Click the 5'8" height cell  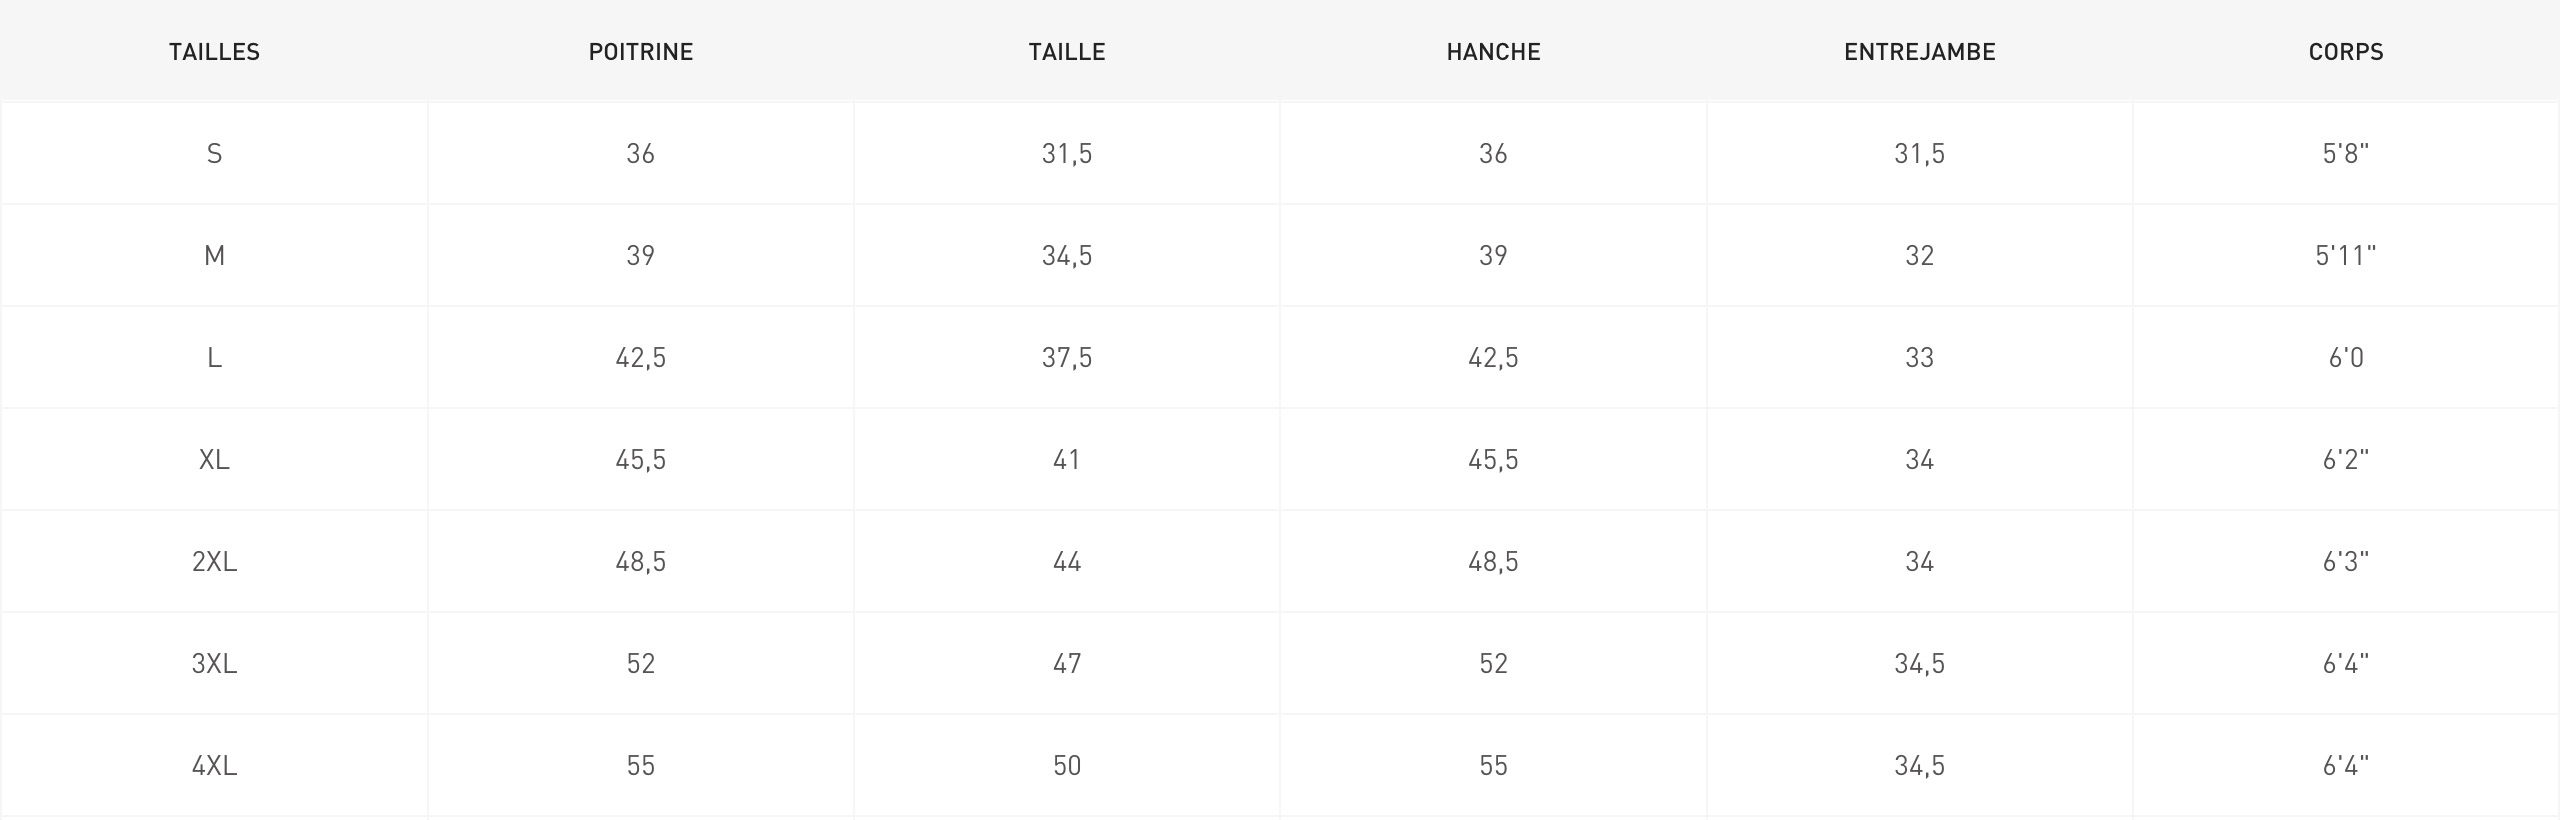(2346, 153)
